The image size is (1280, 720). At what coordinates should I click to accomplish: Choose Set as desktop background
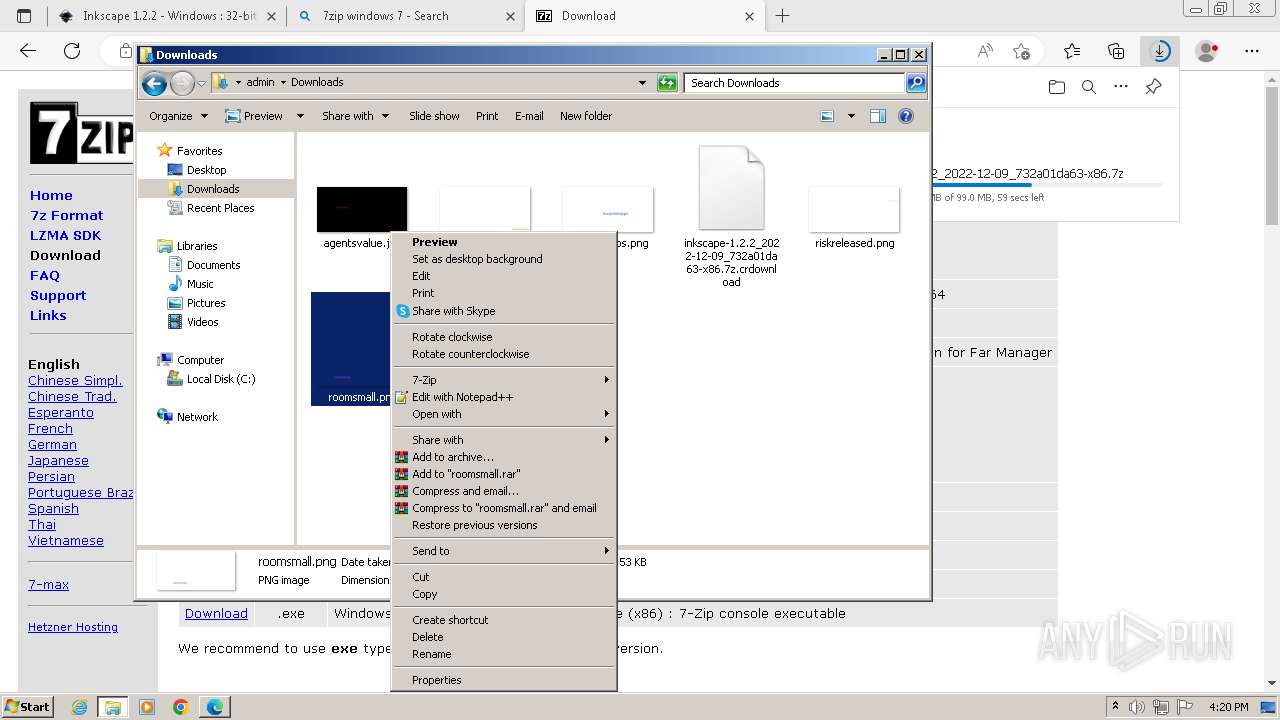[x=503, y=259]
